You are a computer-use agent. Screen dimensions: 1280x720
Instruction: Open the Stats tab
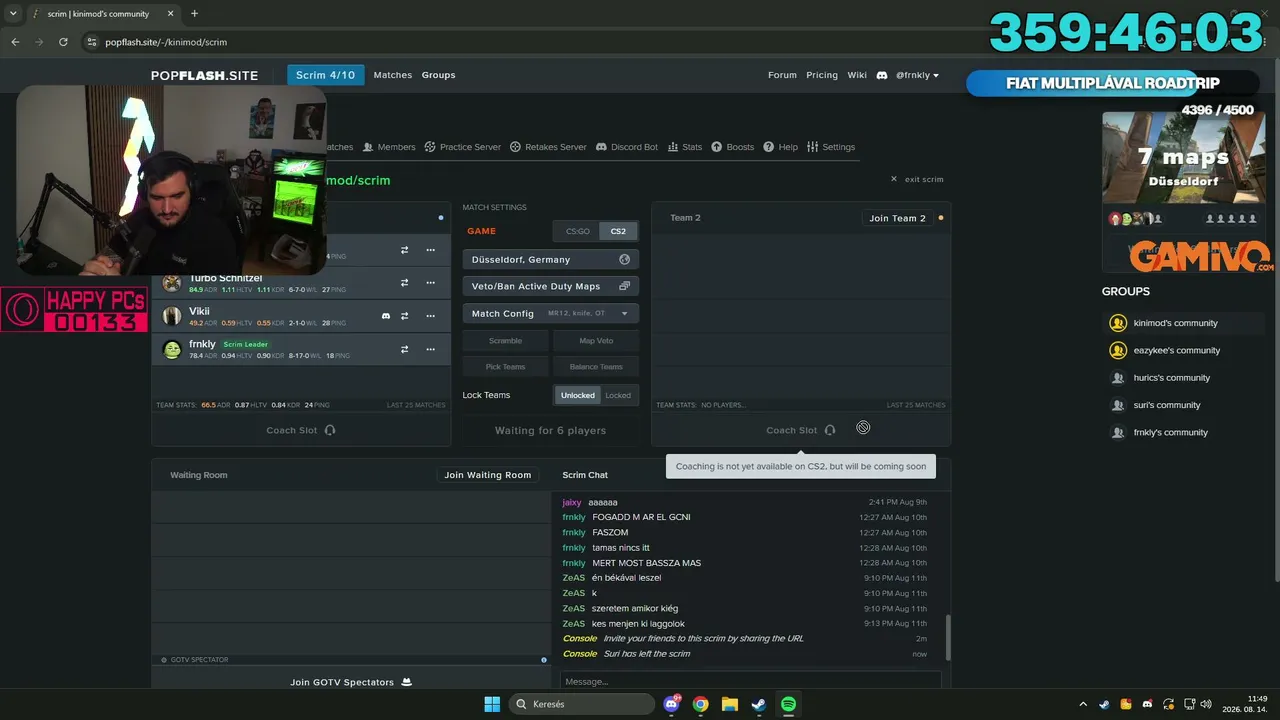point(685,147)
